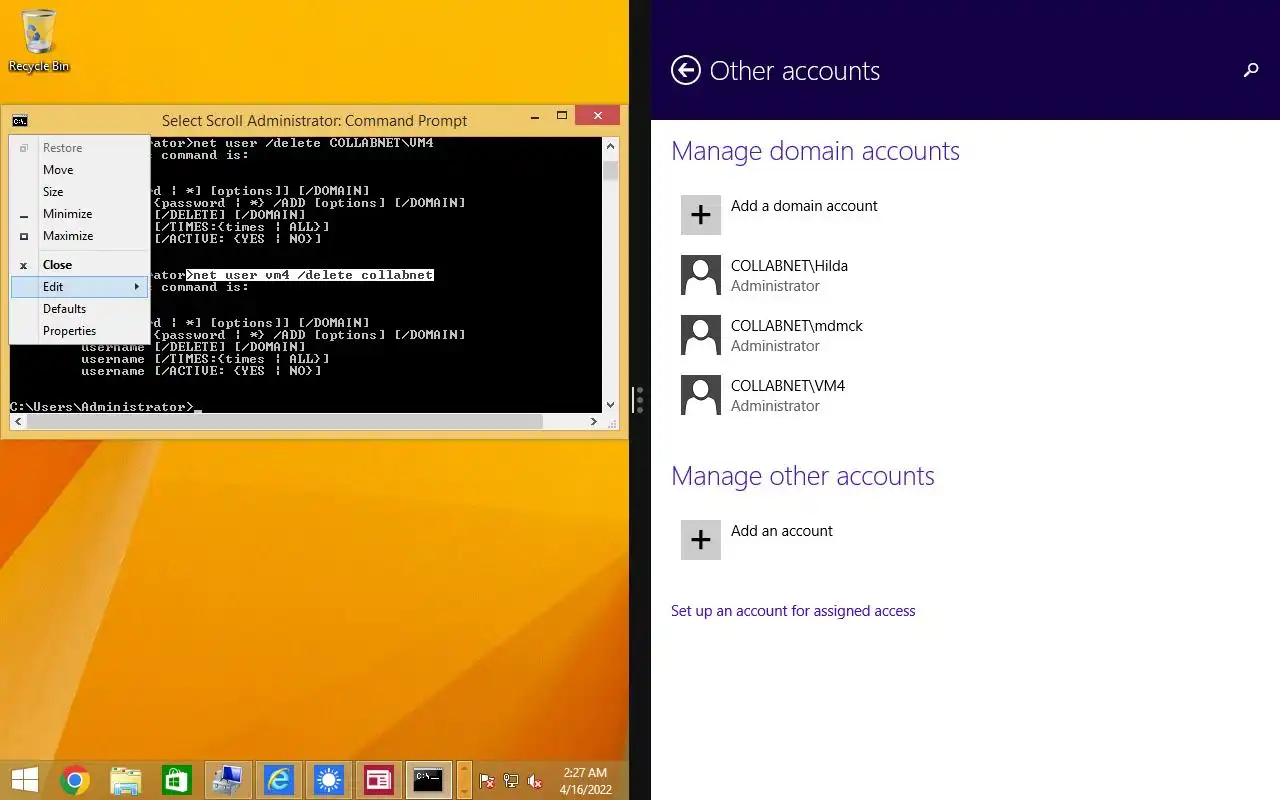Click scroll right arrow in Command Prompt
Viewport: 1280px width, 800px height.
pos(594,422)
